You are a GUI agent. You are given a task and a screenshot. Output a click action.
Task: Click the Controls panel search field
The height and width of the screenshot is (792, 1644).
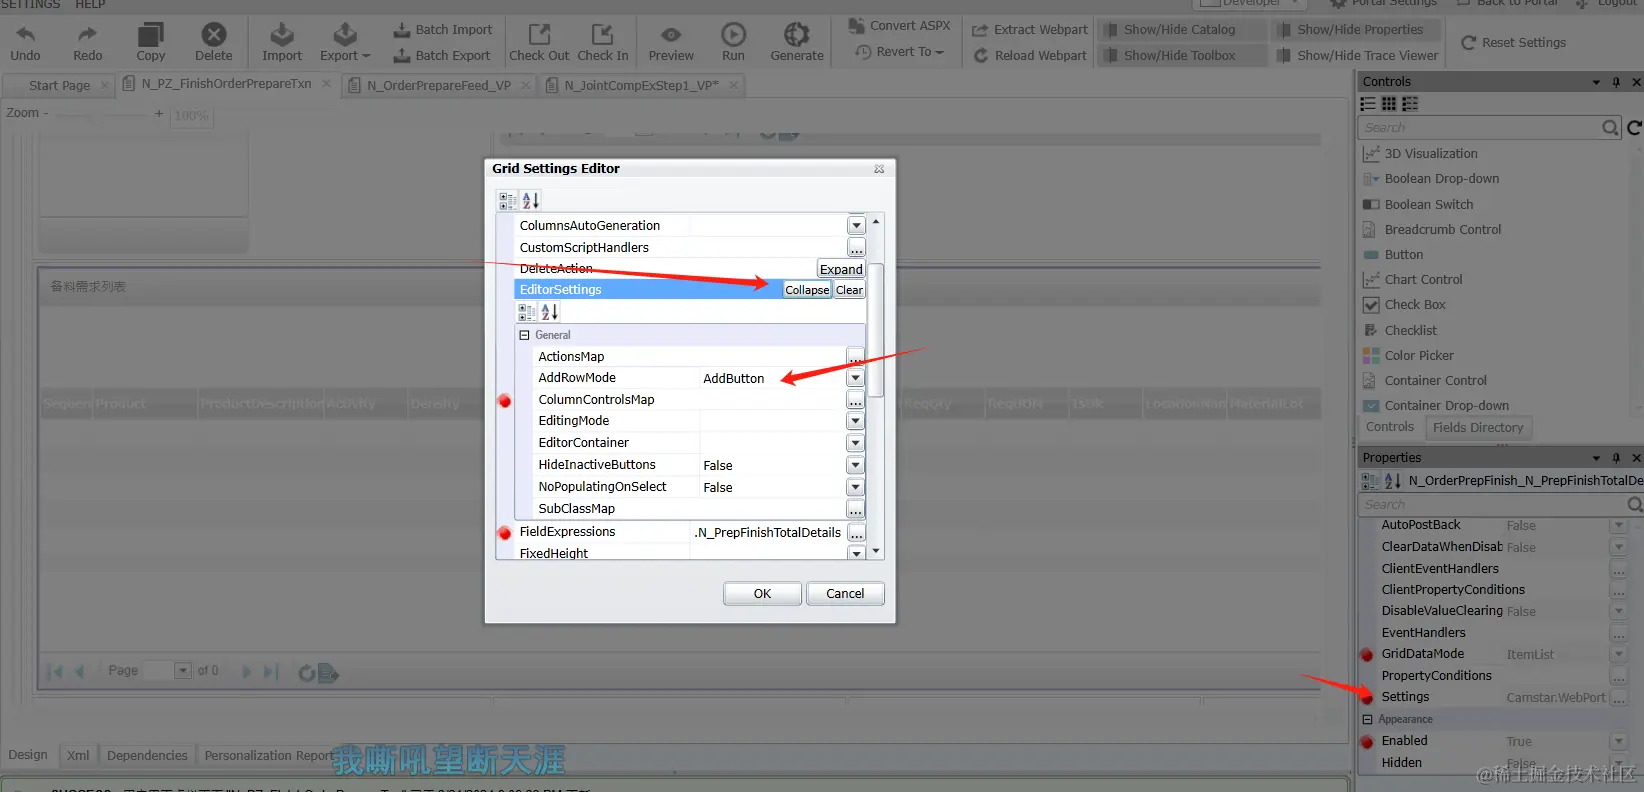pos(1480,128)
